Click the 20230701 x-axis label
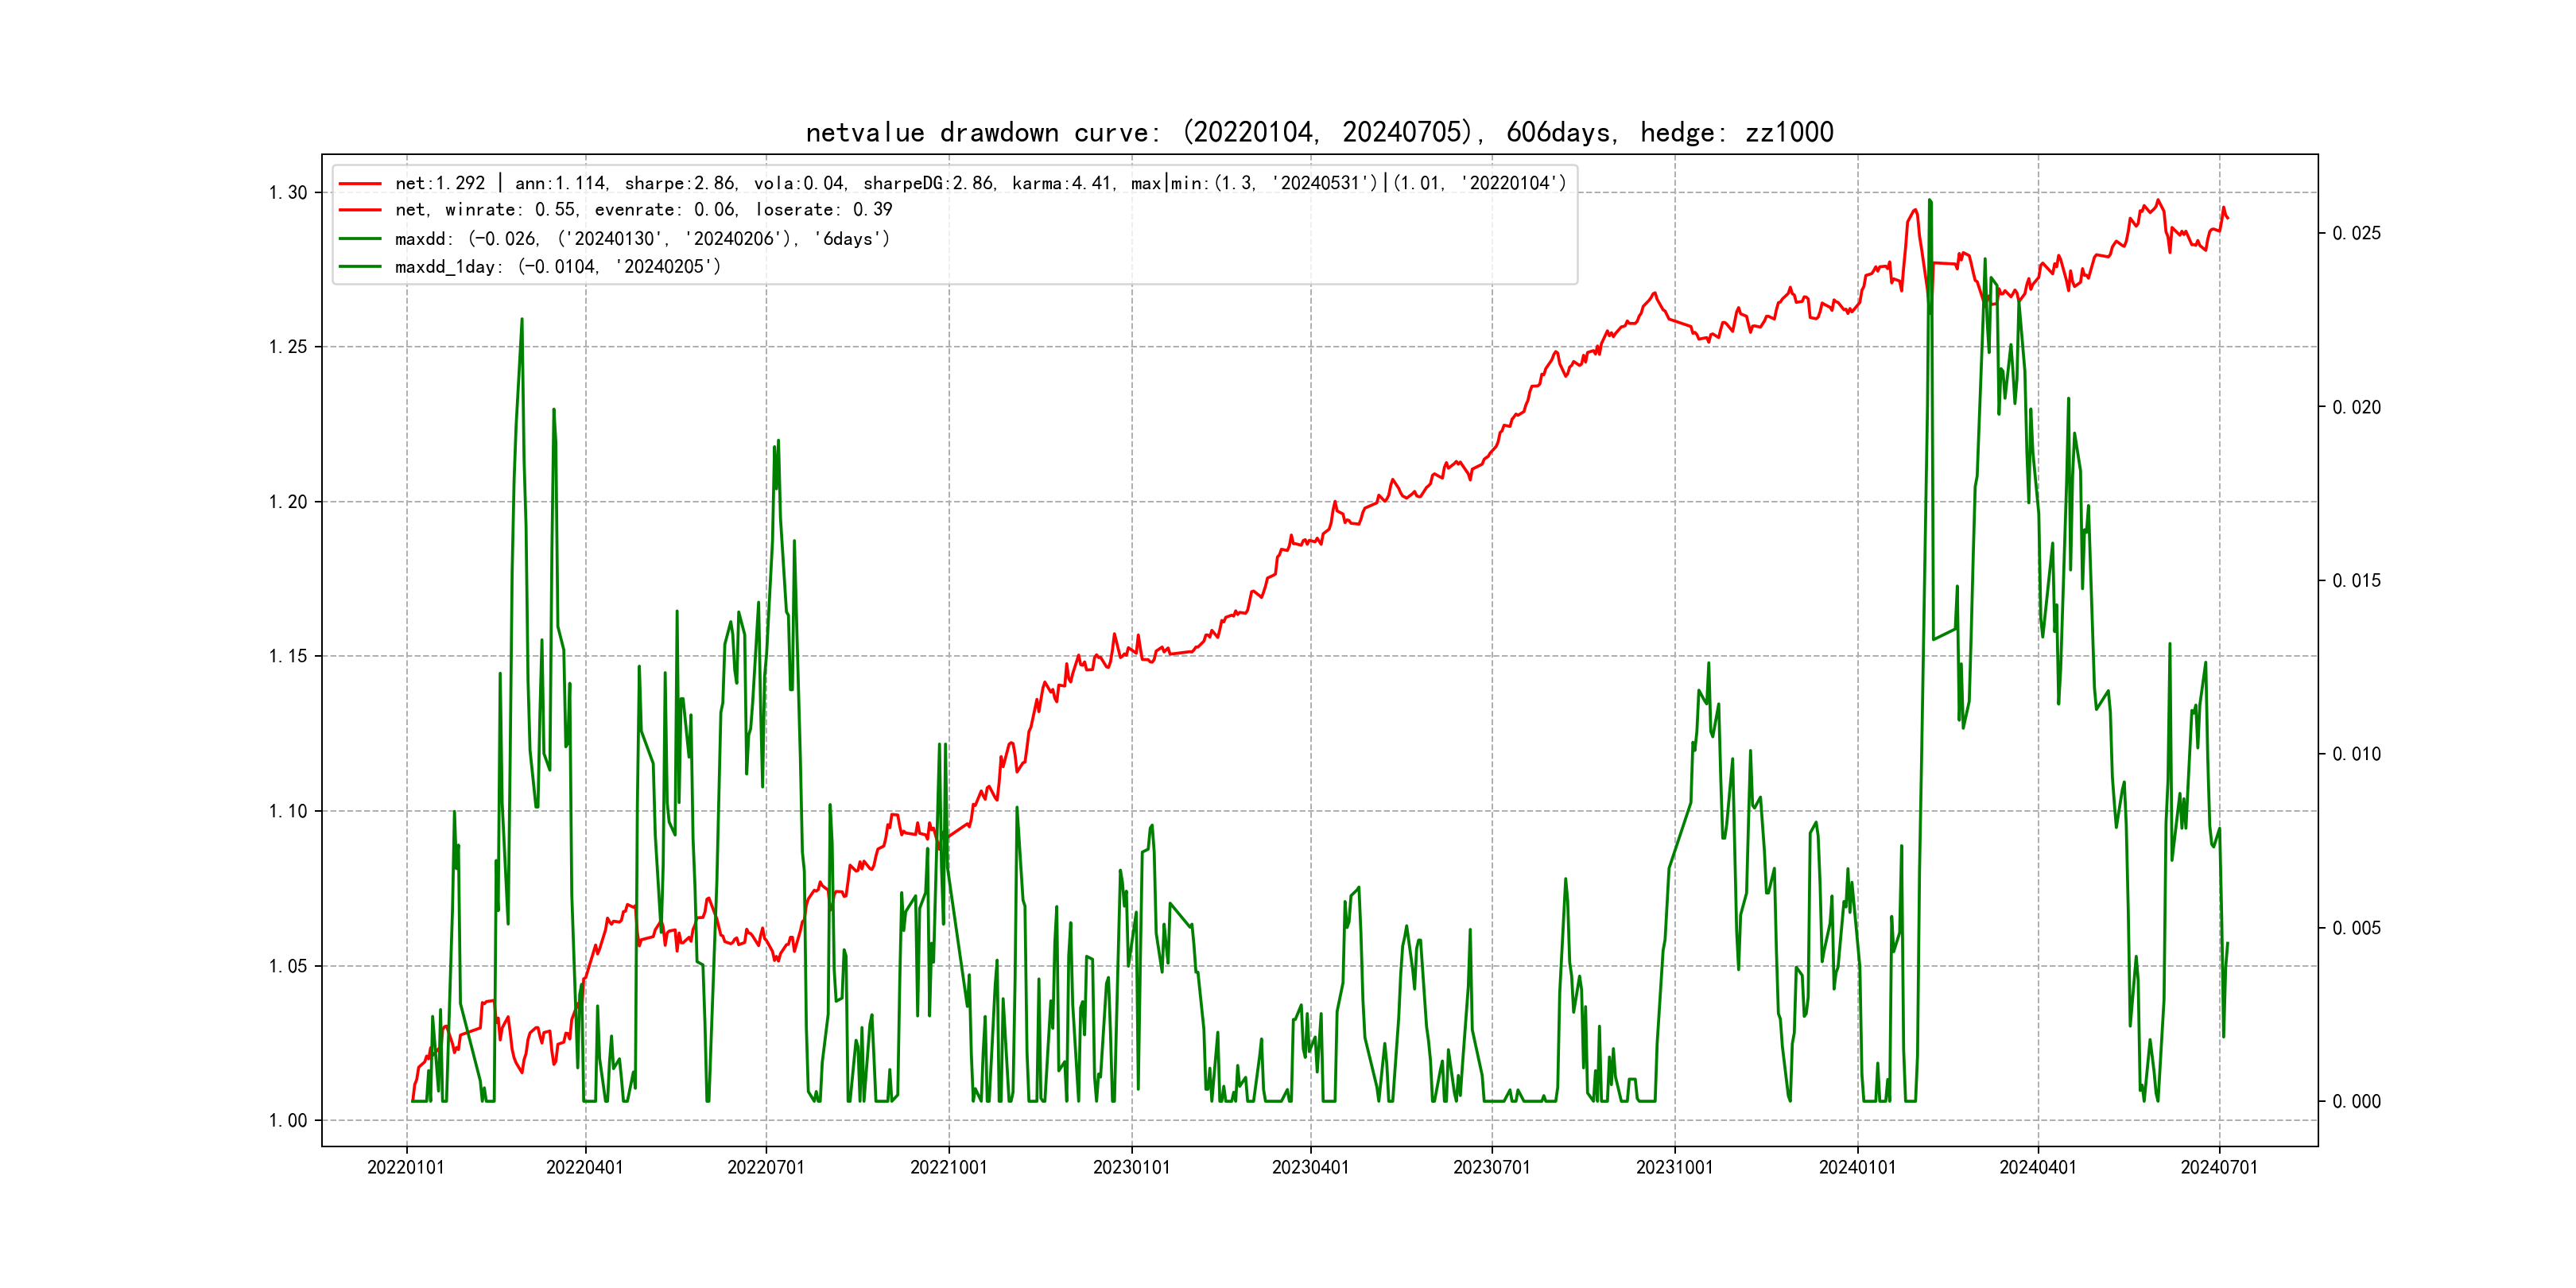The image size is (2576, 1288). (x=1491, y=1167)
